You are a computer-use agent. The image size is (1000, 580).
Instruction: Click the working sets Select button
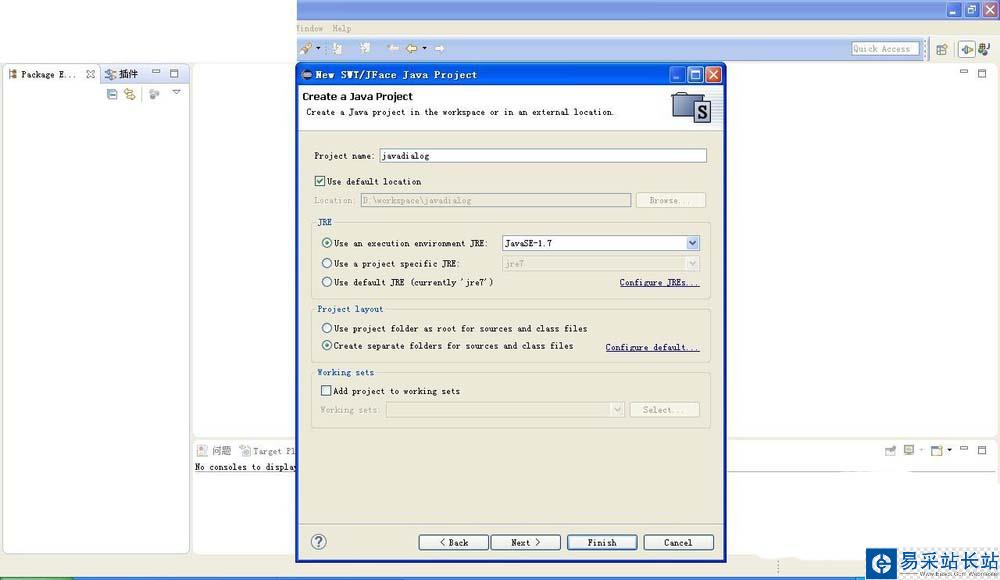(665, 410)
